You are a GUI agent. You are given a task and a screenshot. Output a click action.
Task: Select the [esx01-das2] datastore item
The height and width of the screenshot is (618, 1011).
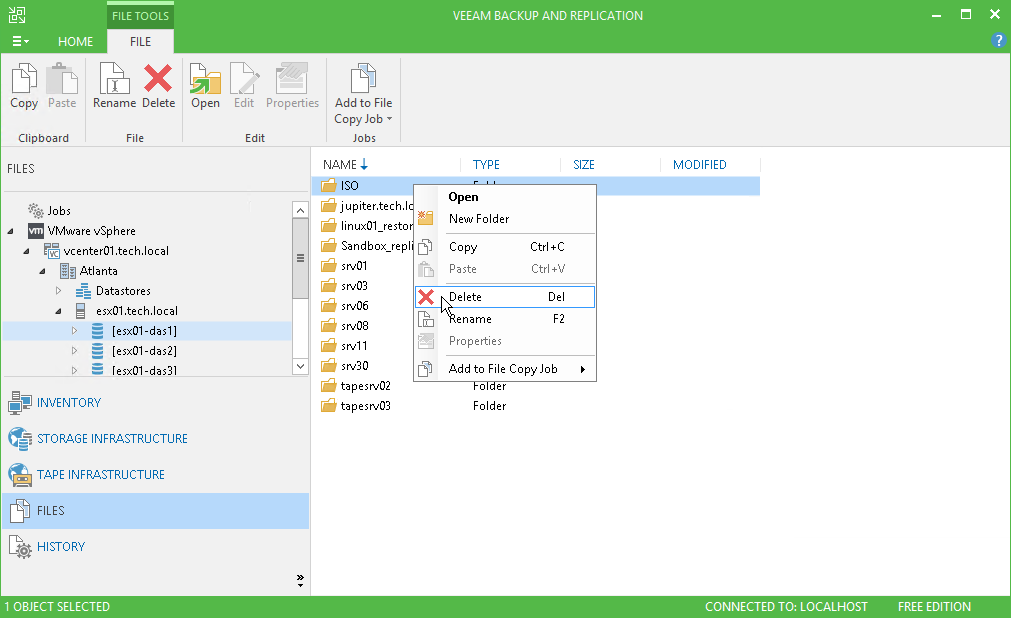pyautogui.click(x=144, y=351)
